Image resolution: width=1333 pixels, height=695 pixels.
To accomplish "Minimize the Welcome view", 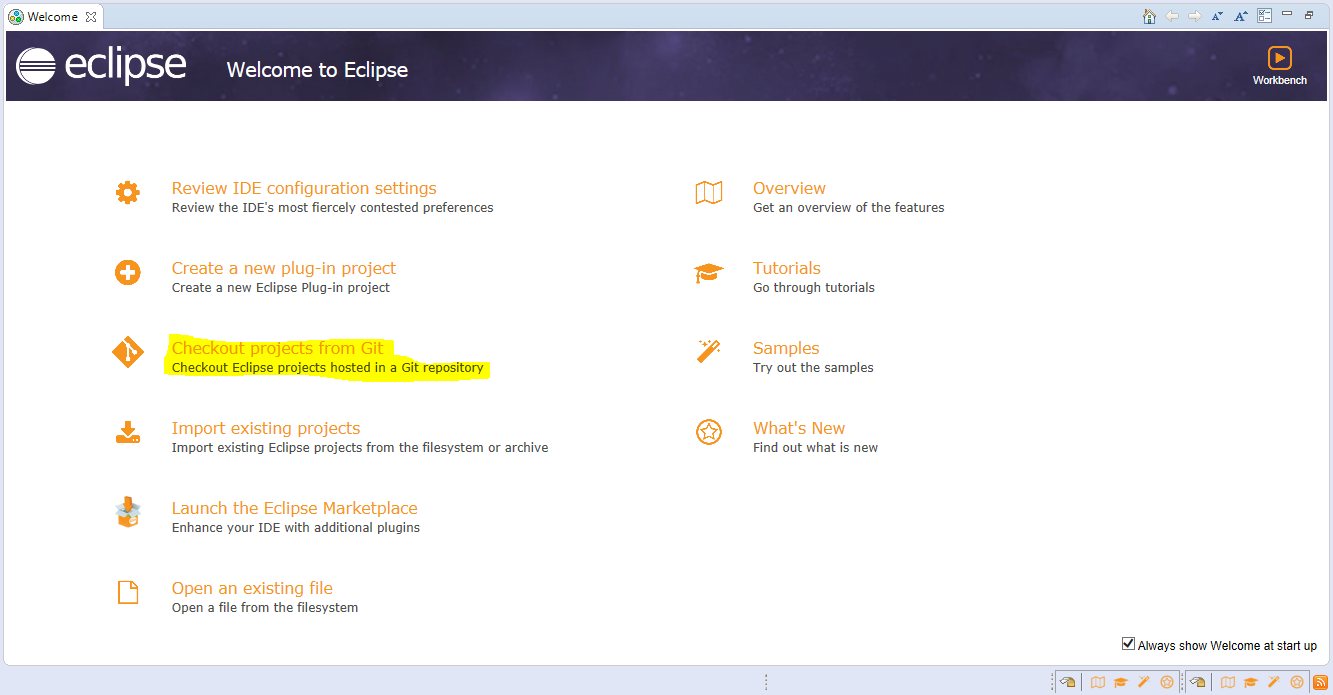I will [1287, 14].
